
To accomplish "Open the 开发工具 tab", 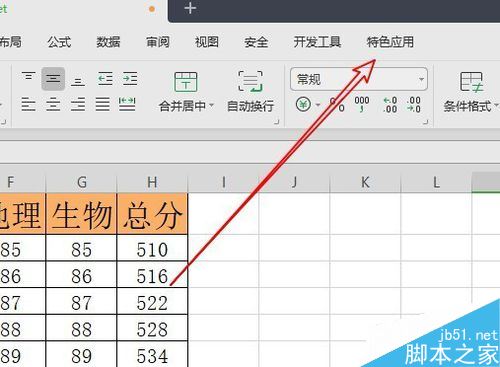I will [317, 42].
